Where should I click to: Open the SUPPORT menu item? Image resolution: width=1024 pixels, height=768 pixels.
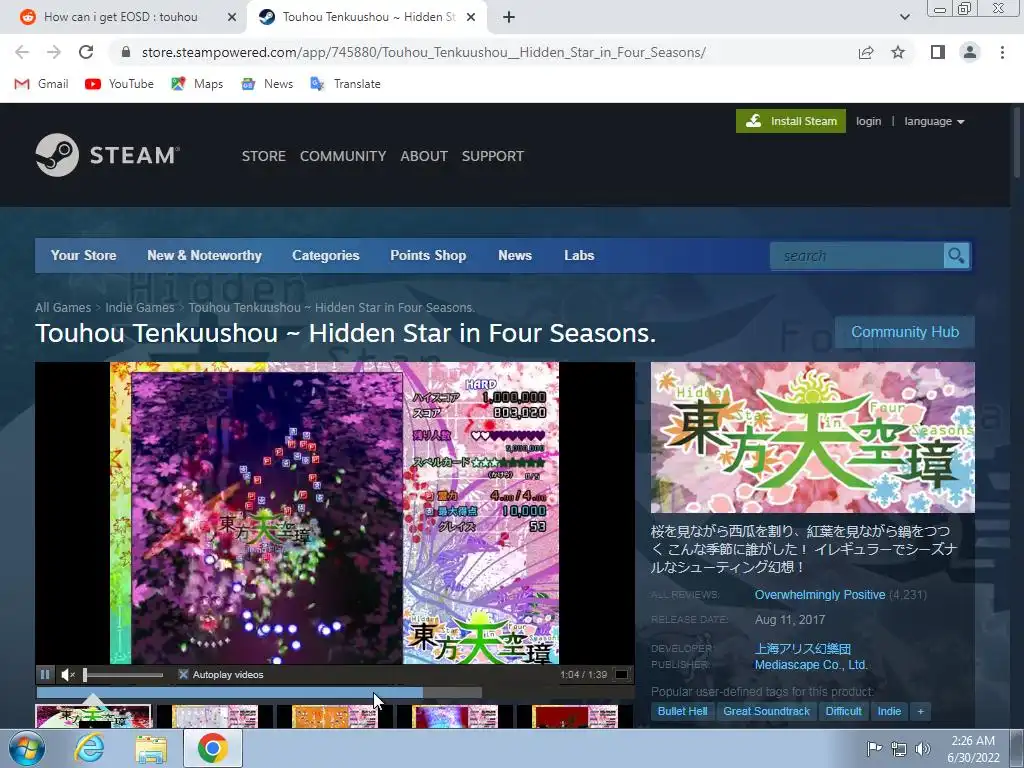492,156
